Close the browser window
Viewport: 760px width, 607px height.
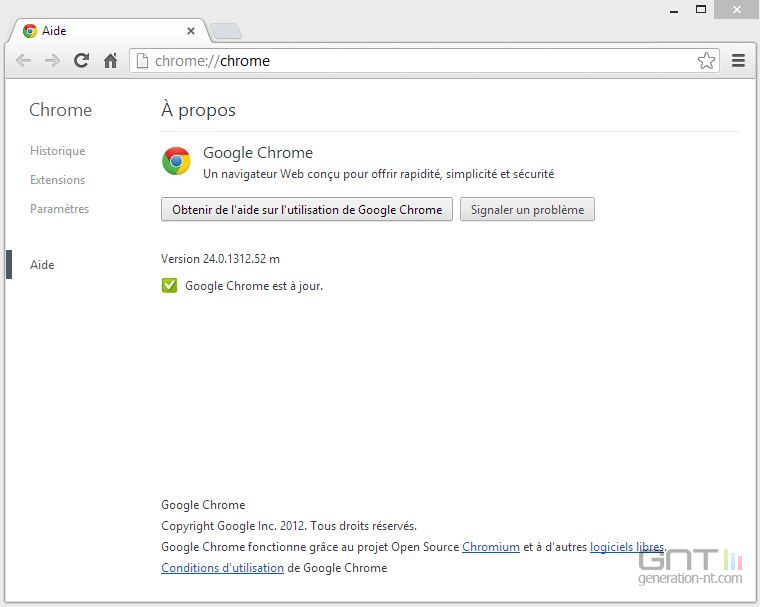pyautogui.click(x=737, y=9)
